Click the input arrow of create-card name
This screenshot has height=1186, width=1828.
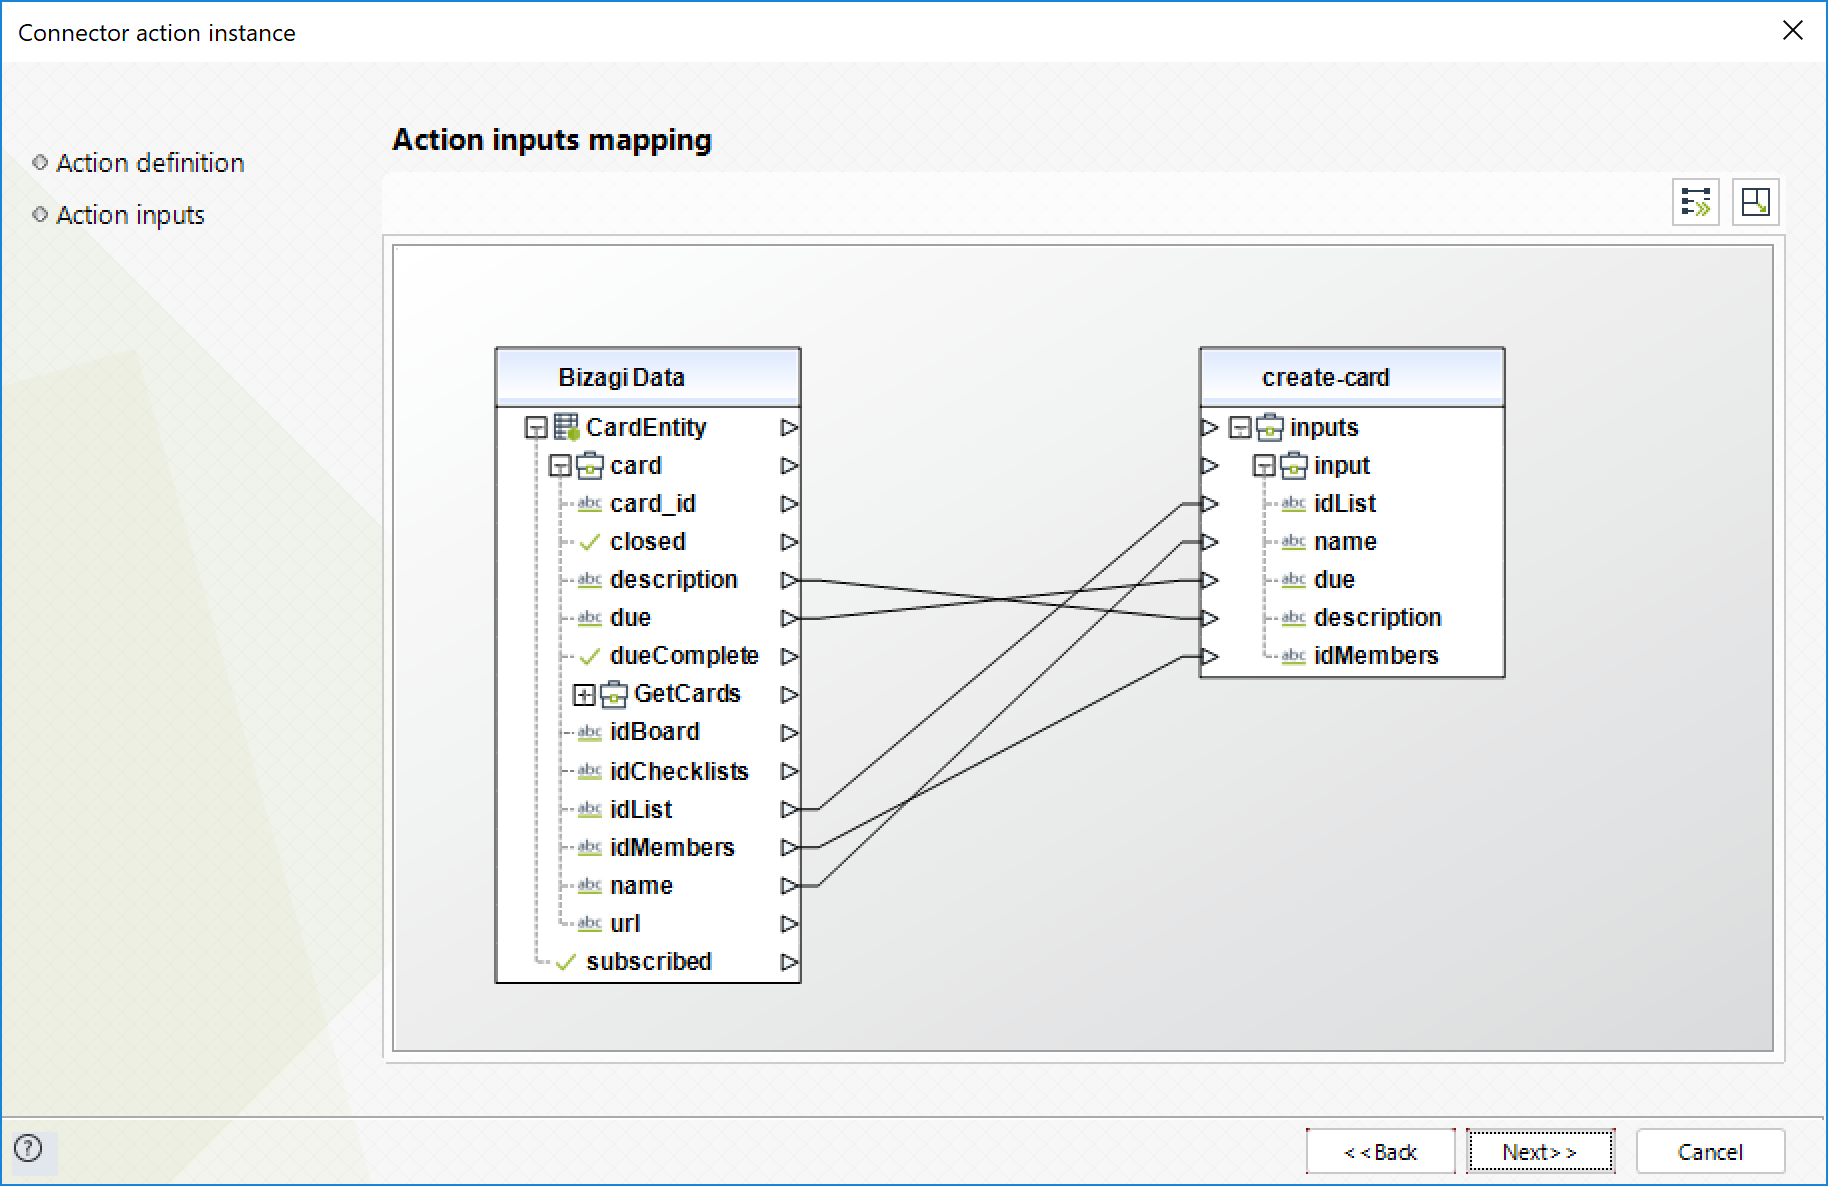(x=1210, y=541)
